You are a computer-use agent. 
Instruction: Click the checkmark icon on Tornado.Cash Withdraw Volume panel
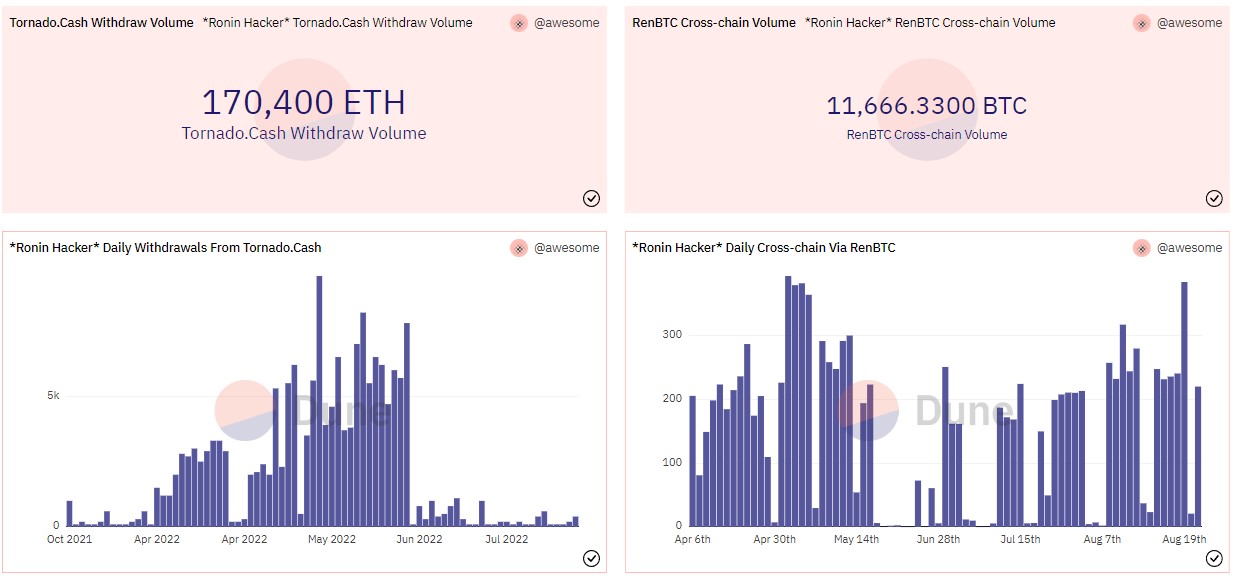[x=591, y=198]
